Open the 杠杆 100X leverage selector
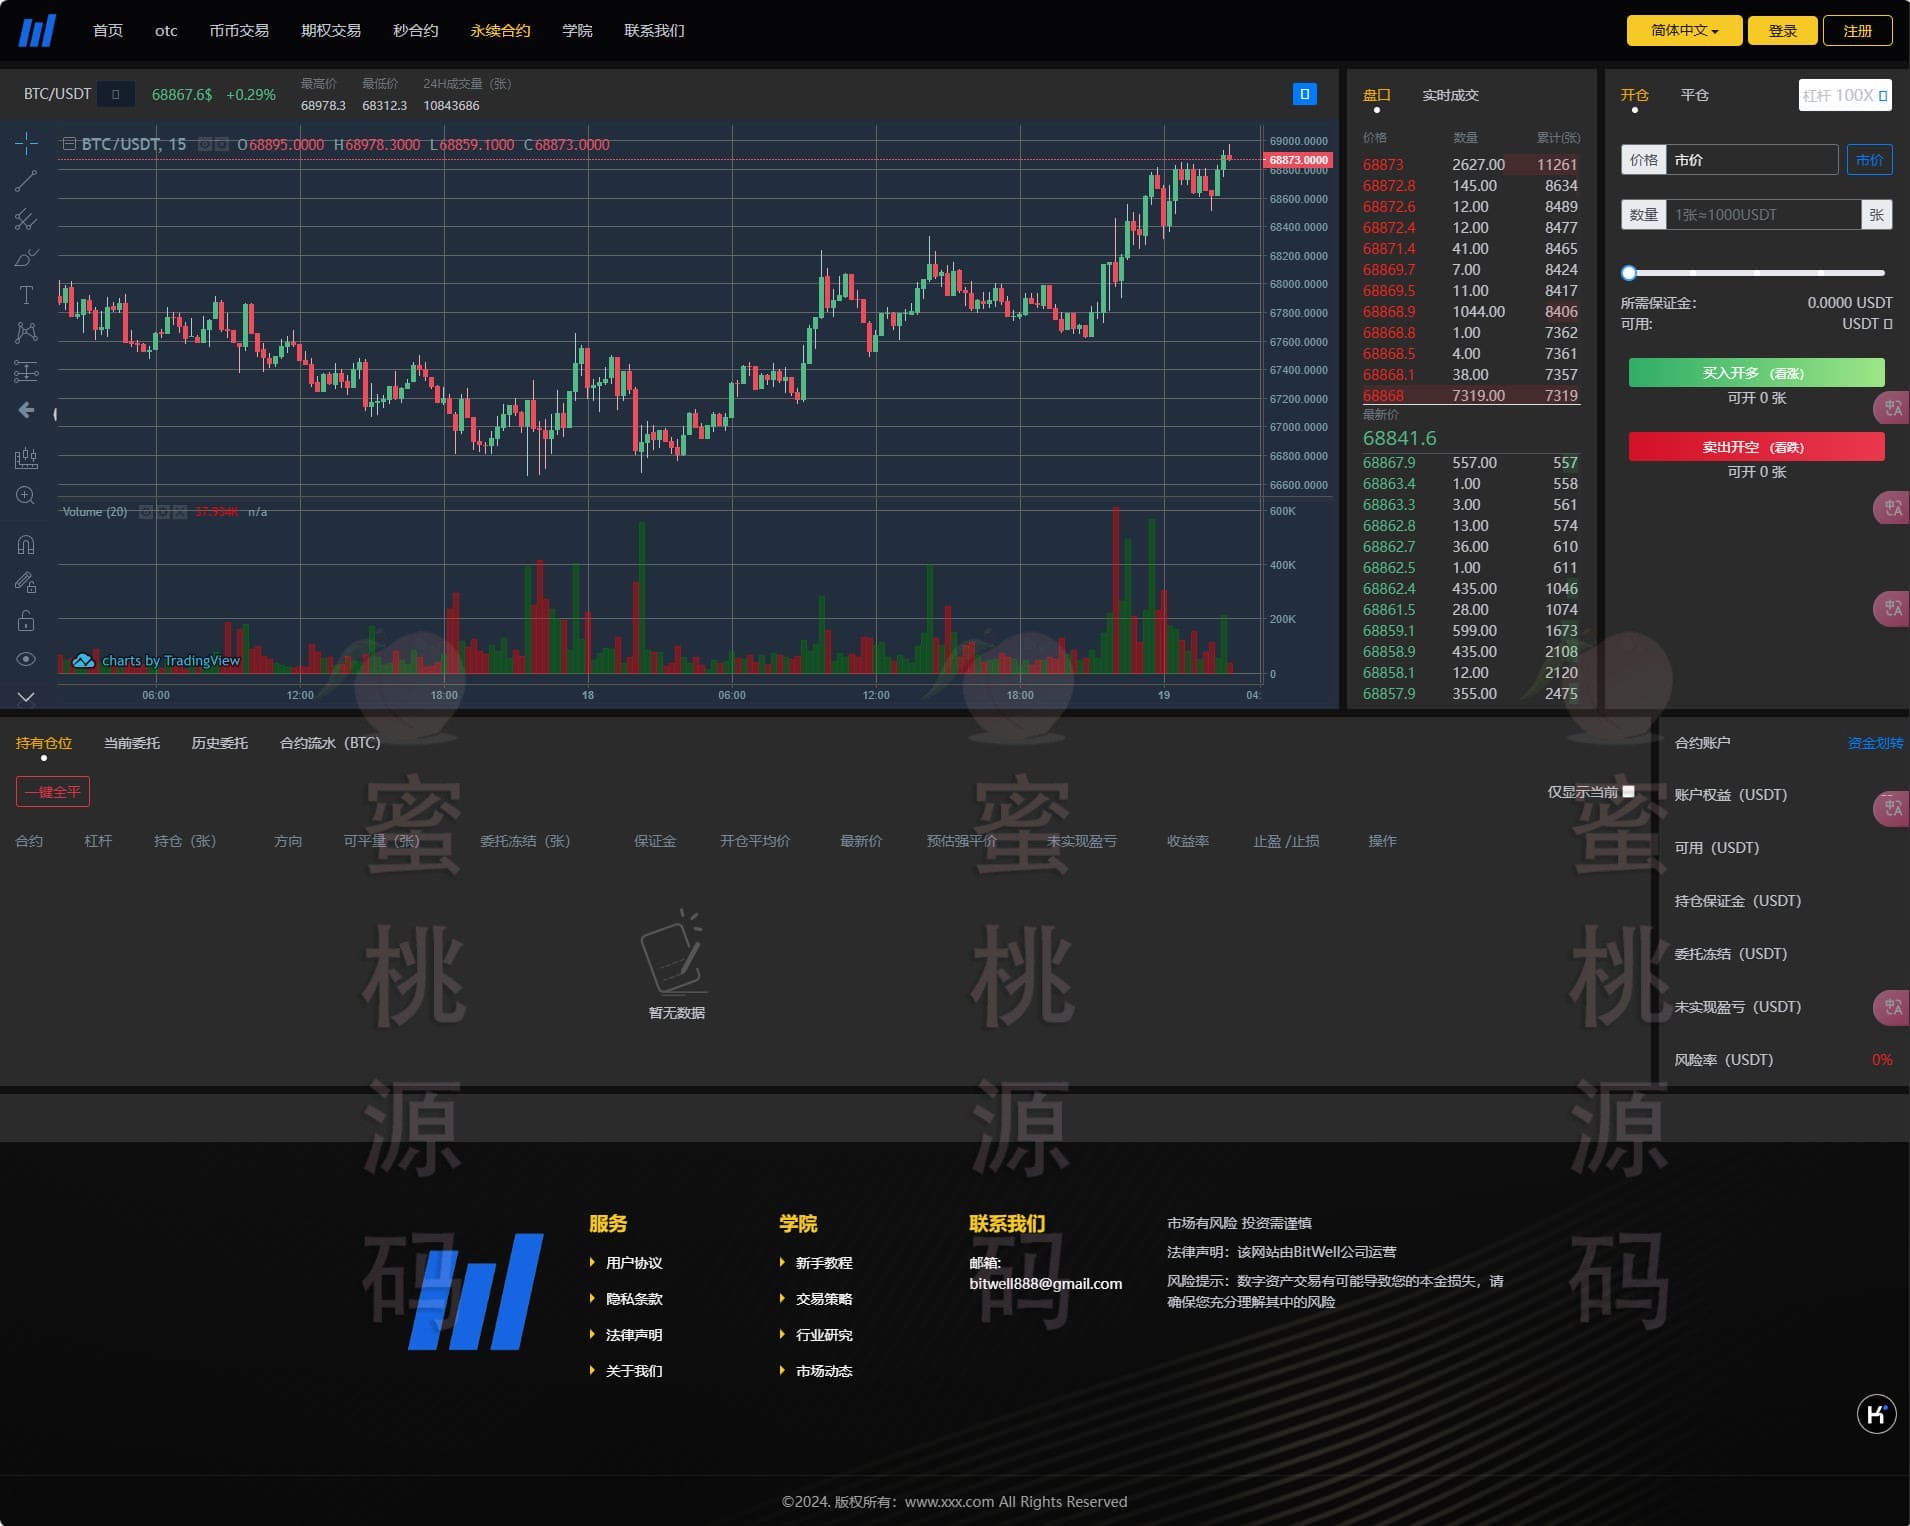Image resolution: width=1910 pixels, height=1526 pixels. pyautogui.click(x=1844, y=95)
